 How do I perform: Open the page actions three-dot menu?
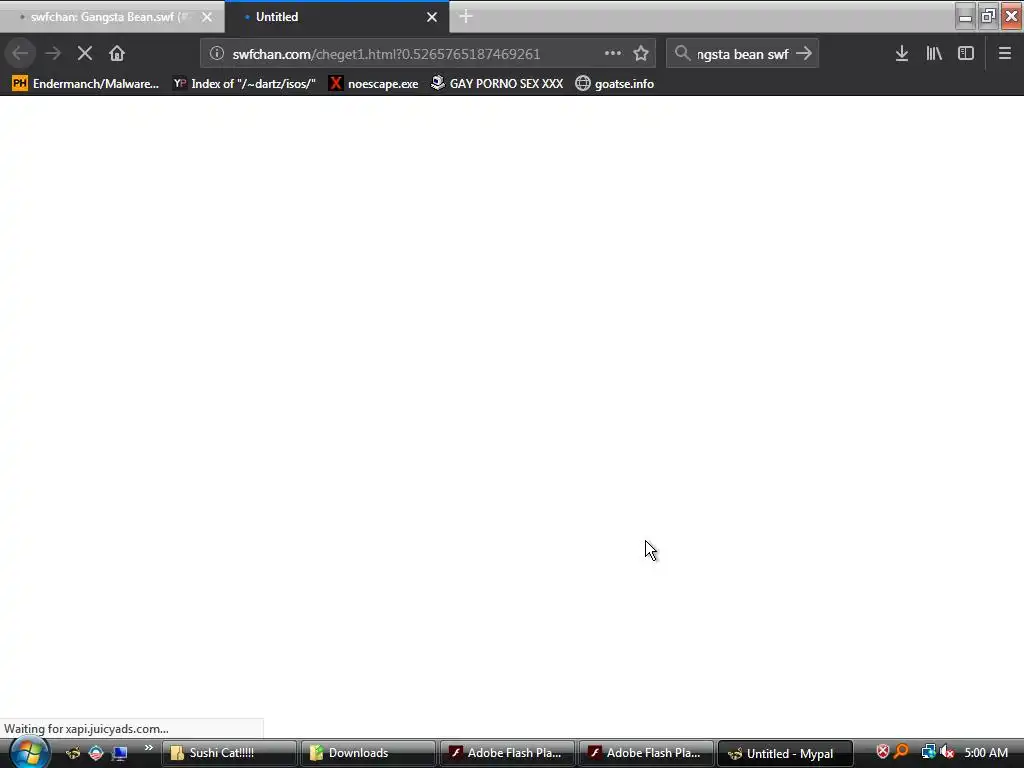[x=613, y=54]
